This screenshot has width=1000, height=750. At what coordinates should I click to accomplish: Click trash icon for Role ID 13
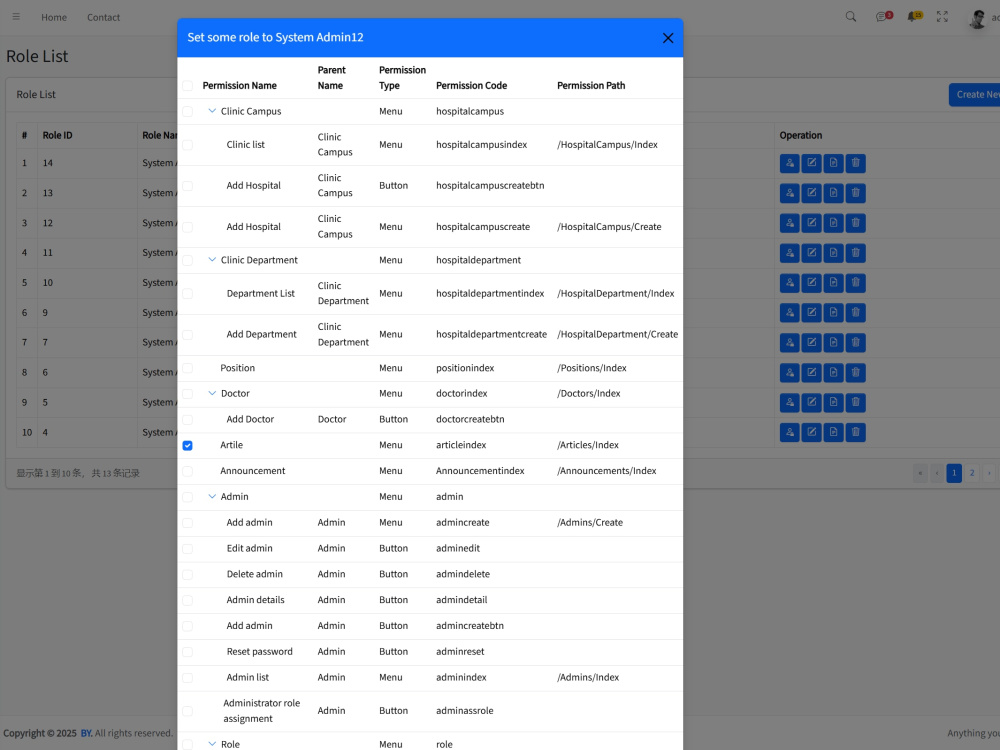coord(856,193)
